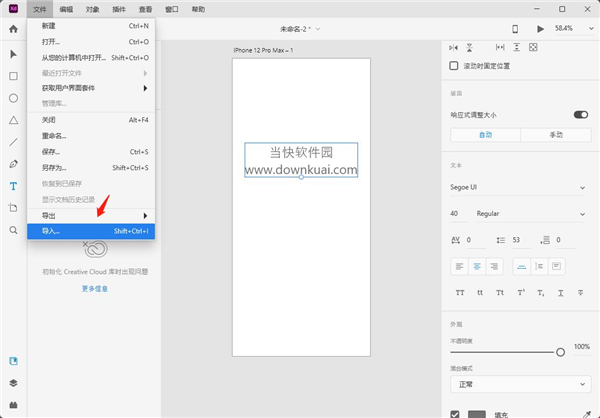Screen dimensions: 600x418
Task: Click the fill color swatch
Action: click(477, 414)
